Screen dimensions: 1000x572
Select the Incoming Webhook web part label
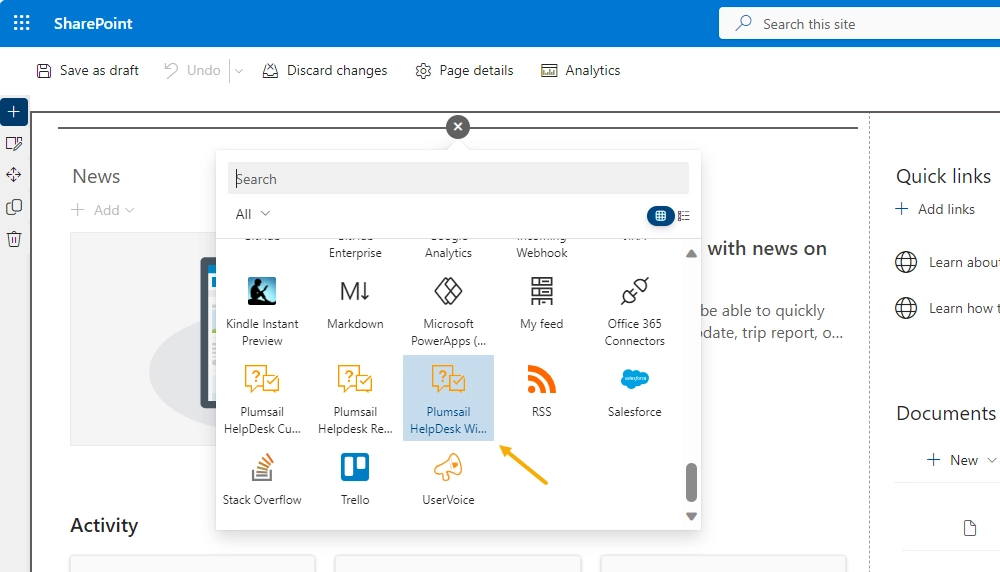pos(541,247)
